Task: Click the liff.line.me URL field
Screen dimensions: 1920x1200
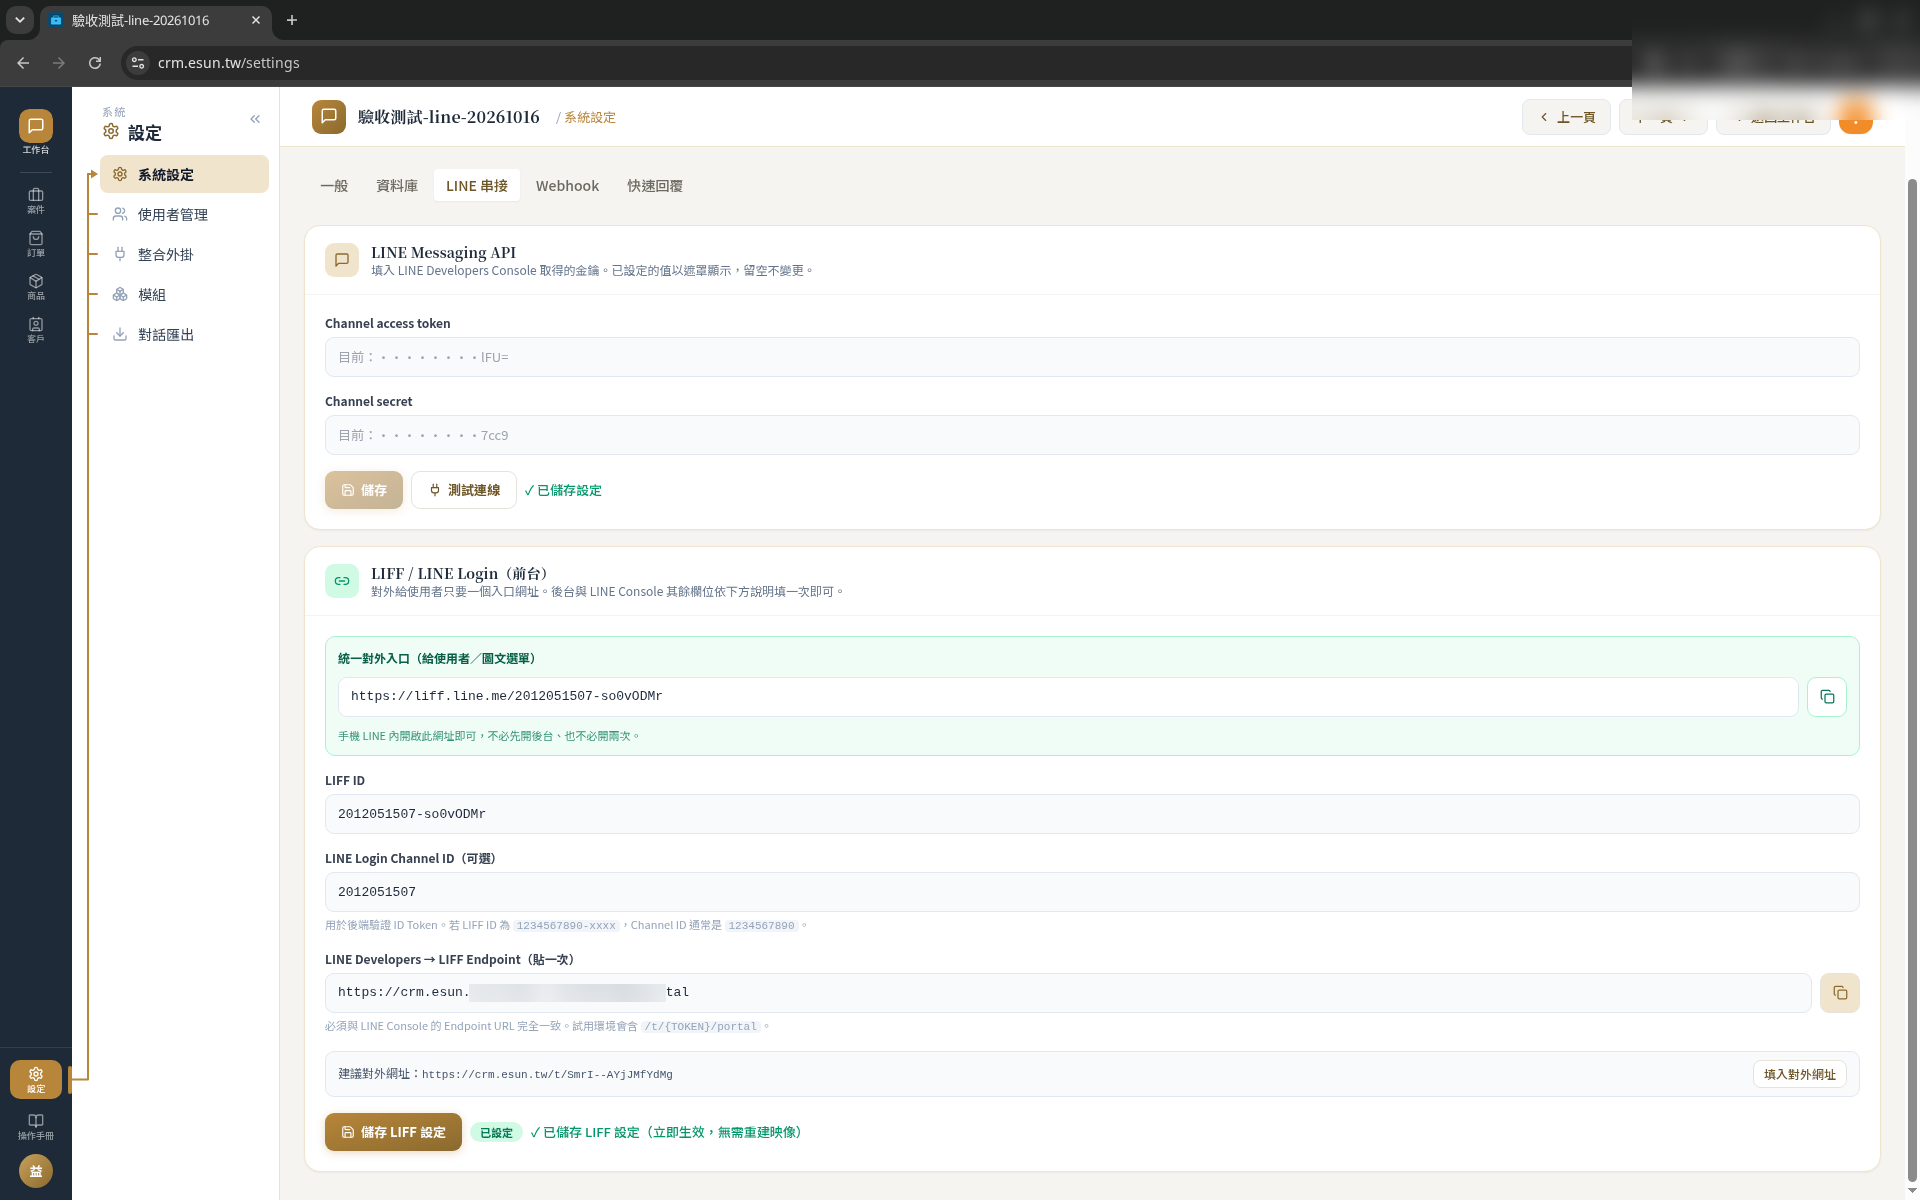Action: 1068,697
